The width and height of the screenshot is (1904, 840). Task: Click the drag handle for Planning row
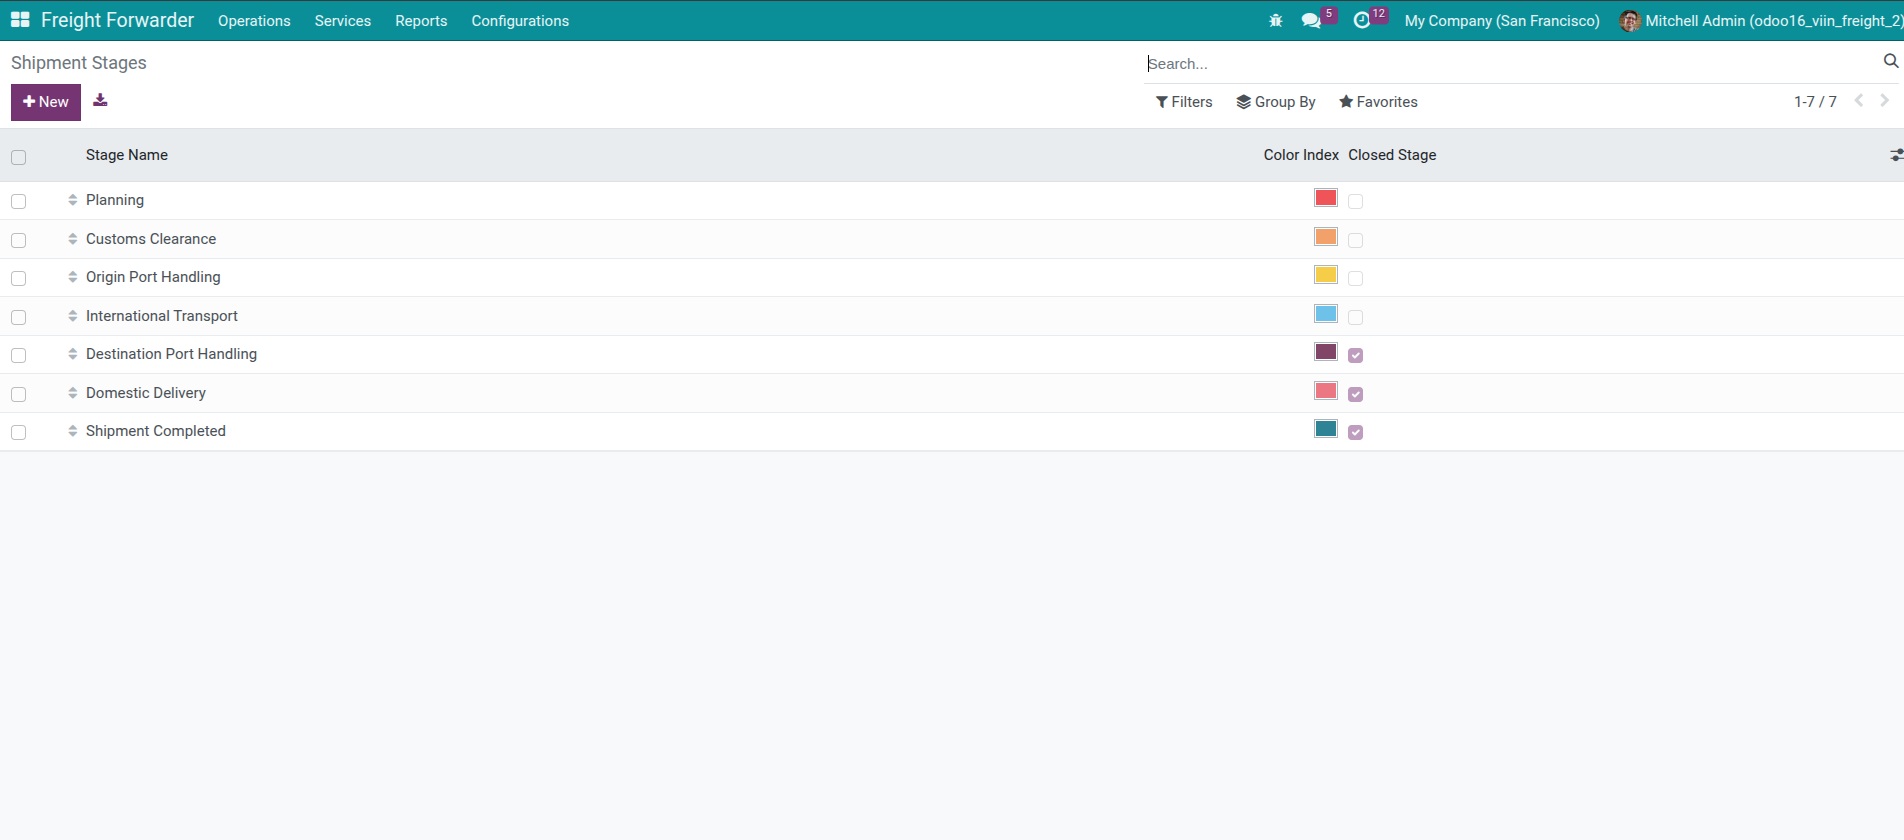[73, 200]
